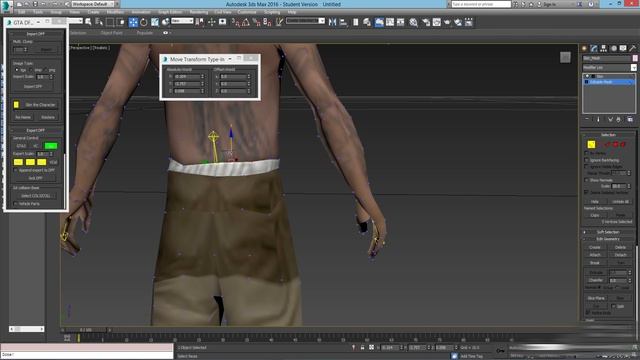This screenshot has width=640, height=360.
Task: Click Remove Modifier trash icon under the stack
Action: pos(619,119)
